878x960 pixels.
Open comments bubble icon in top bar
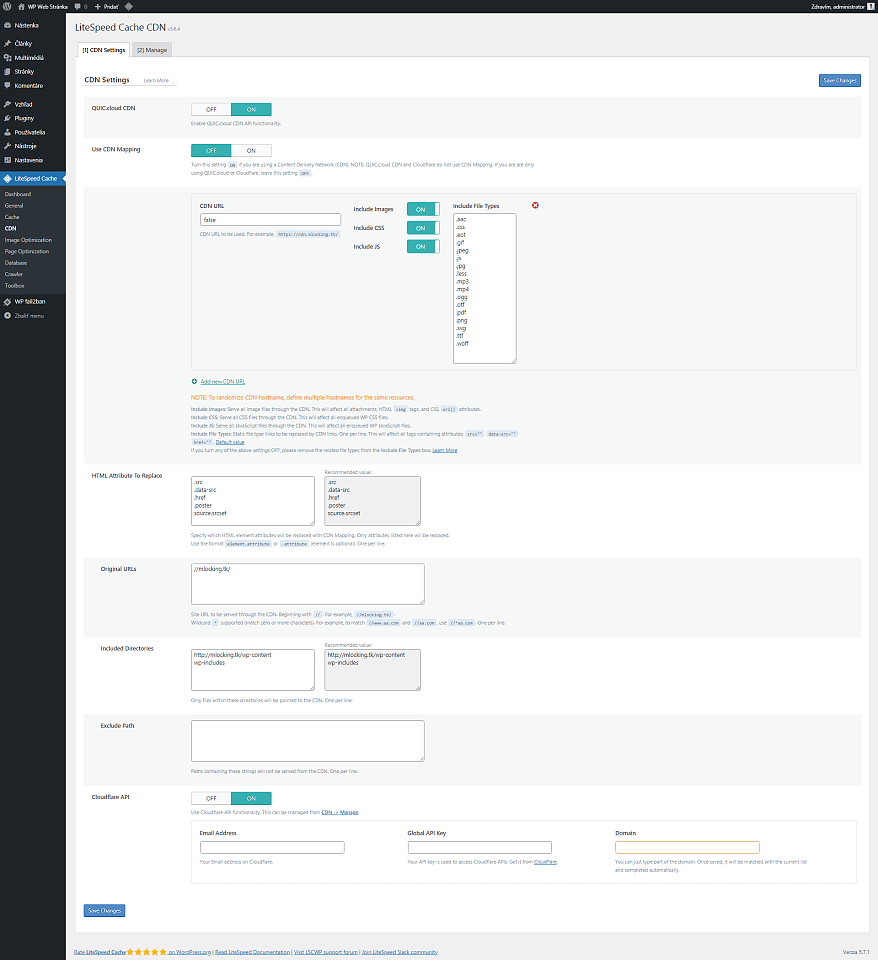pos(77,6)
